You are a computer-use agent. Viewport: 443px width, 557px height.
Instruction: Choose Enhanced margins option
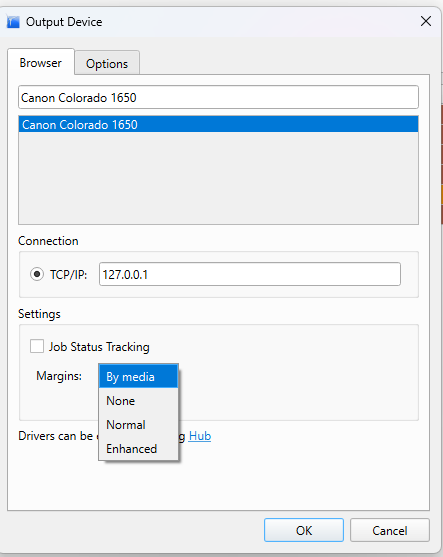138,449
